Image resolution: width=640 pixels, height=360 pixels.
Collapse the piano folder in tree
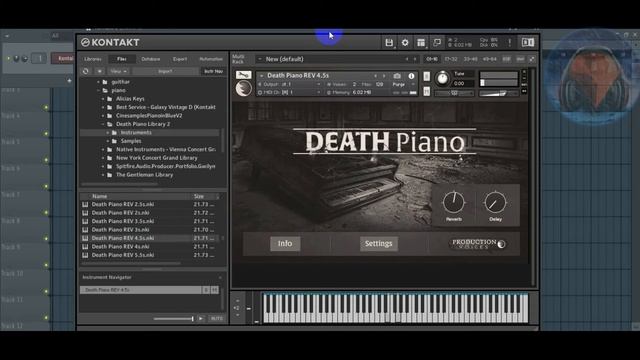[99, 91]
